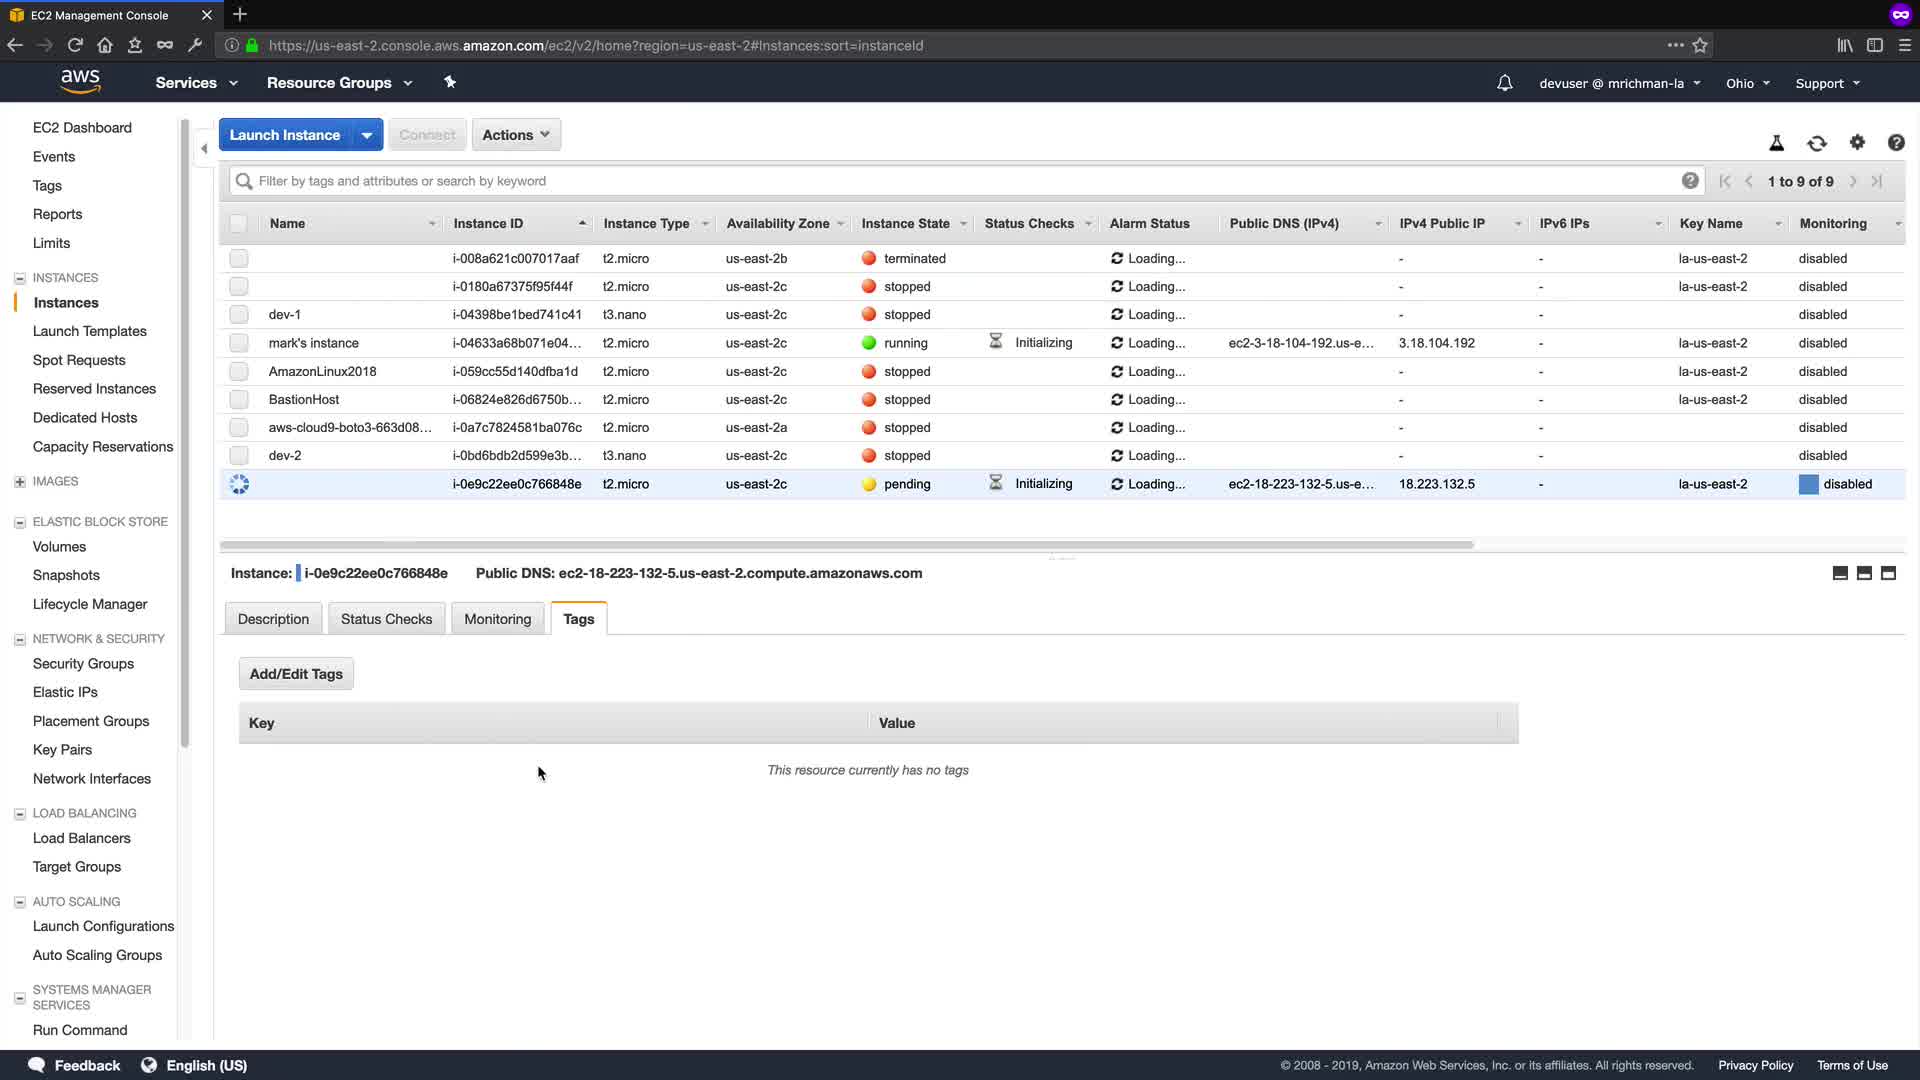Switch to the Status Checks tab
Screen dimensions: 1920x1080
pos(386,619)
